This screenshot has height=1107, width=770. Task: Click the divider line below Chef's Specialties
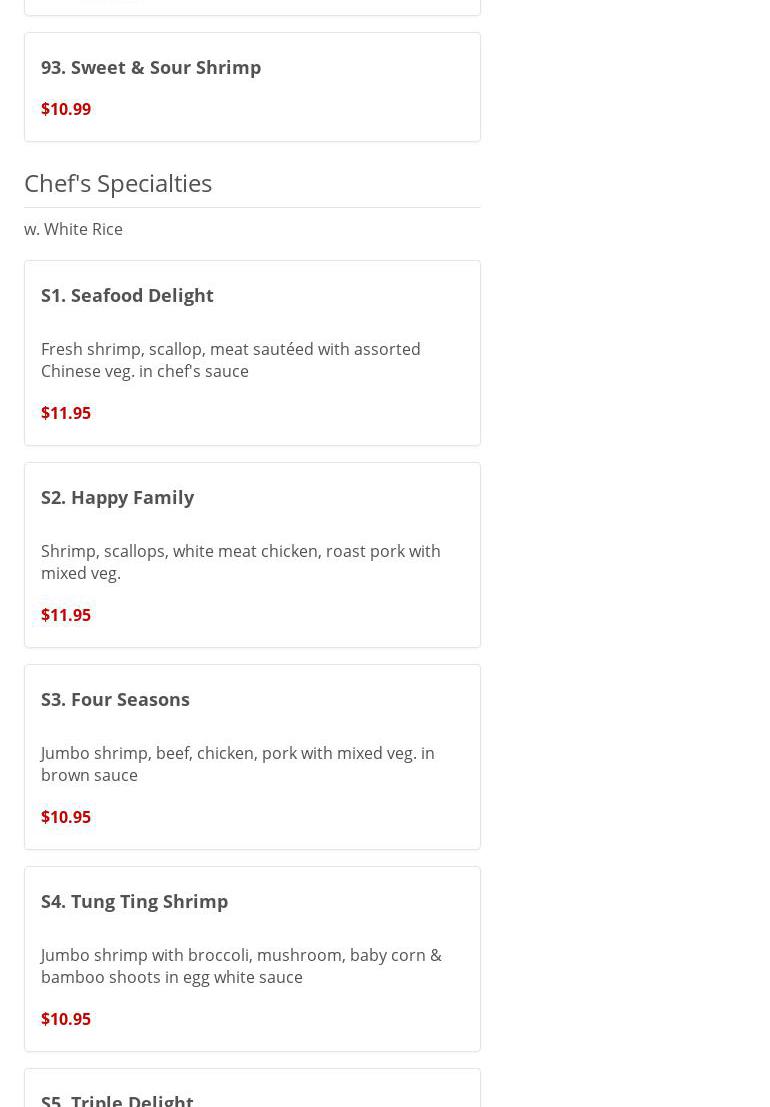click(252, 207)
